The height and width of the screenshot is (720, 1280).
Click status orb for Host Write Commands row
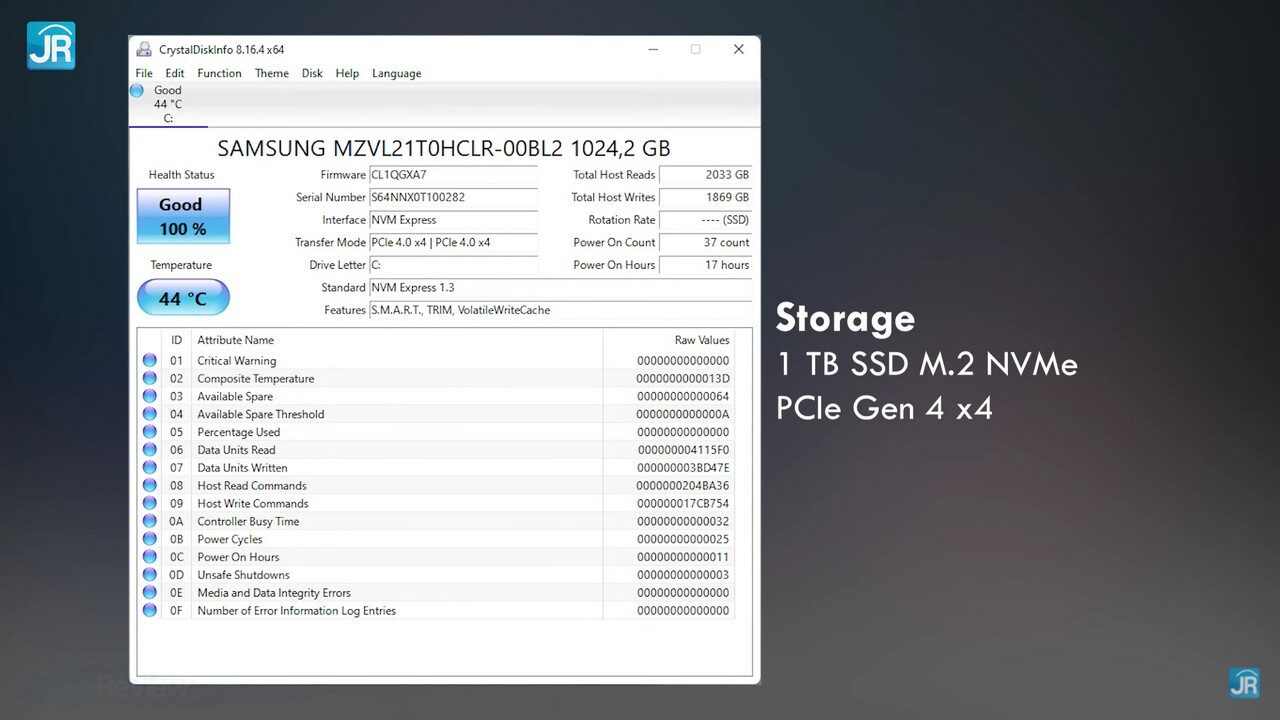coord(150,503)
